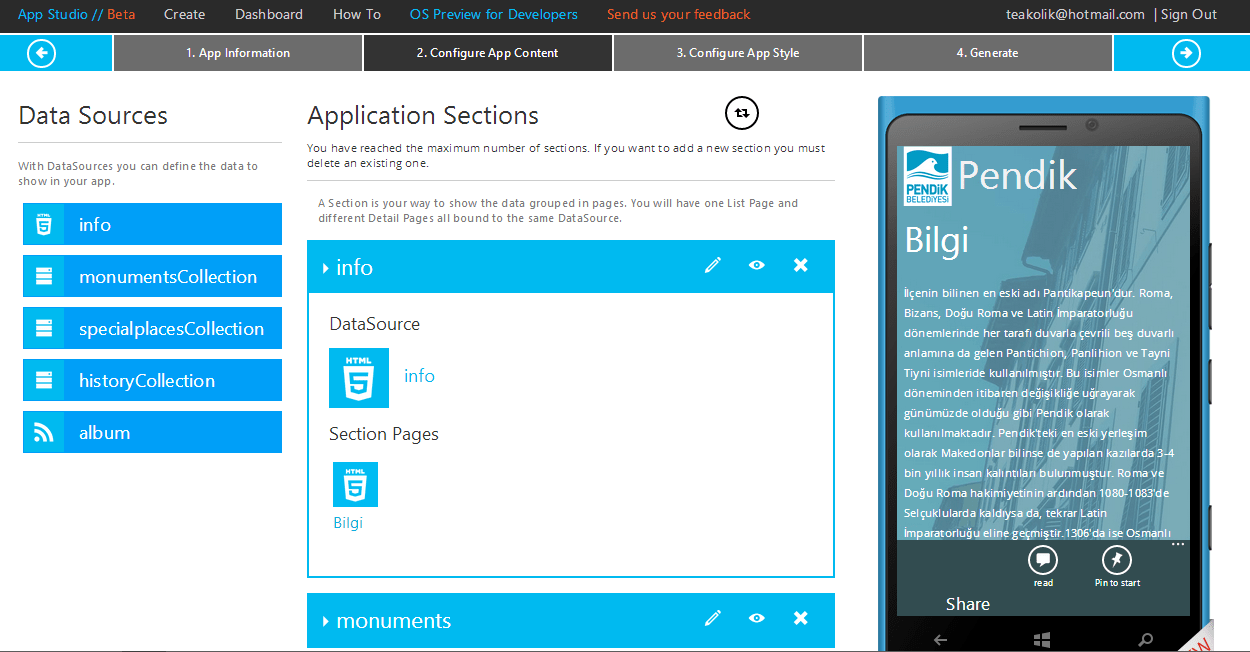The height and width of the screenshot is (652, 1250).
Task: Go to Configure App Style step
Action: point(738,53)
